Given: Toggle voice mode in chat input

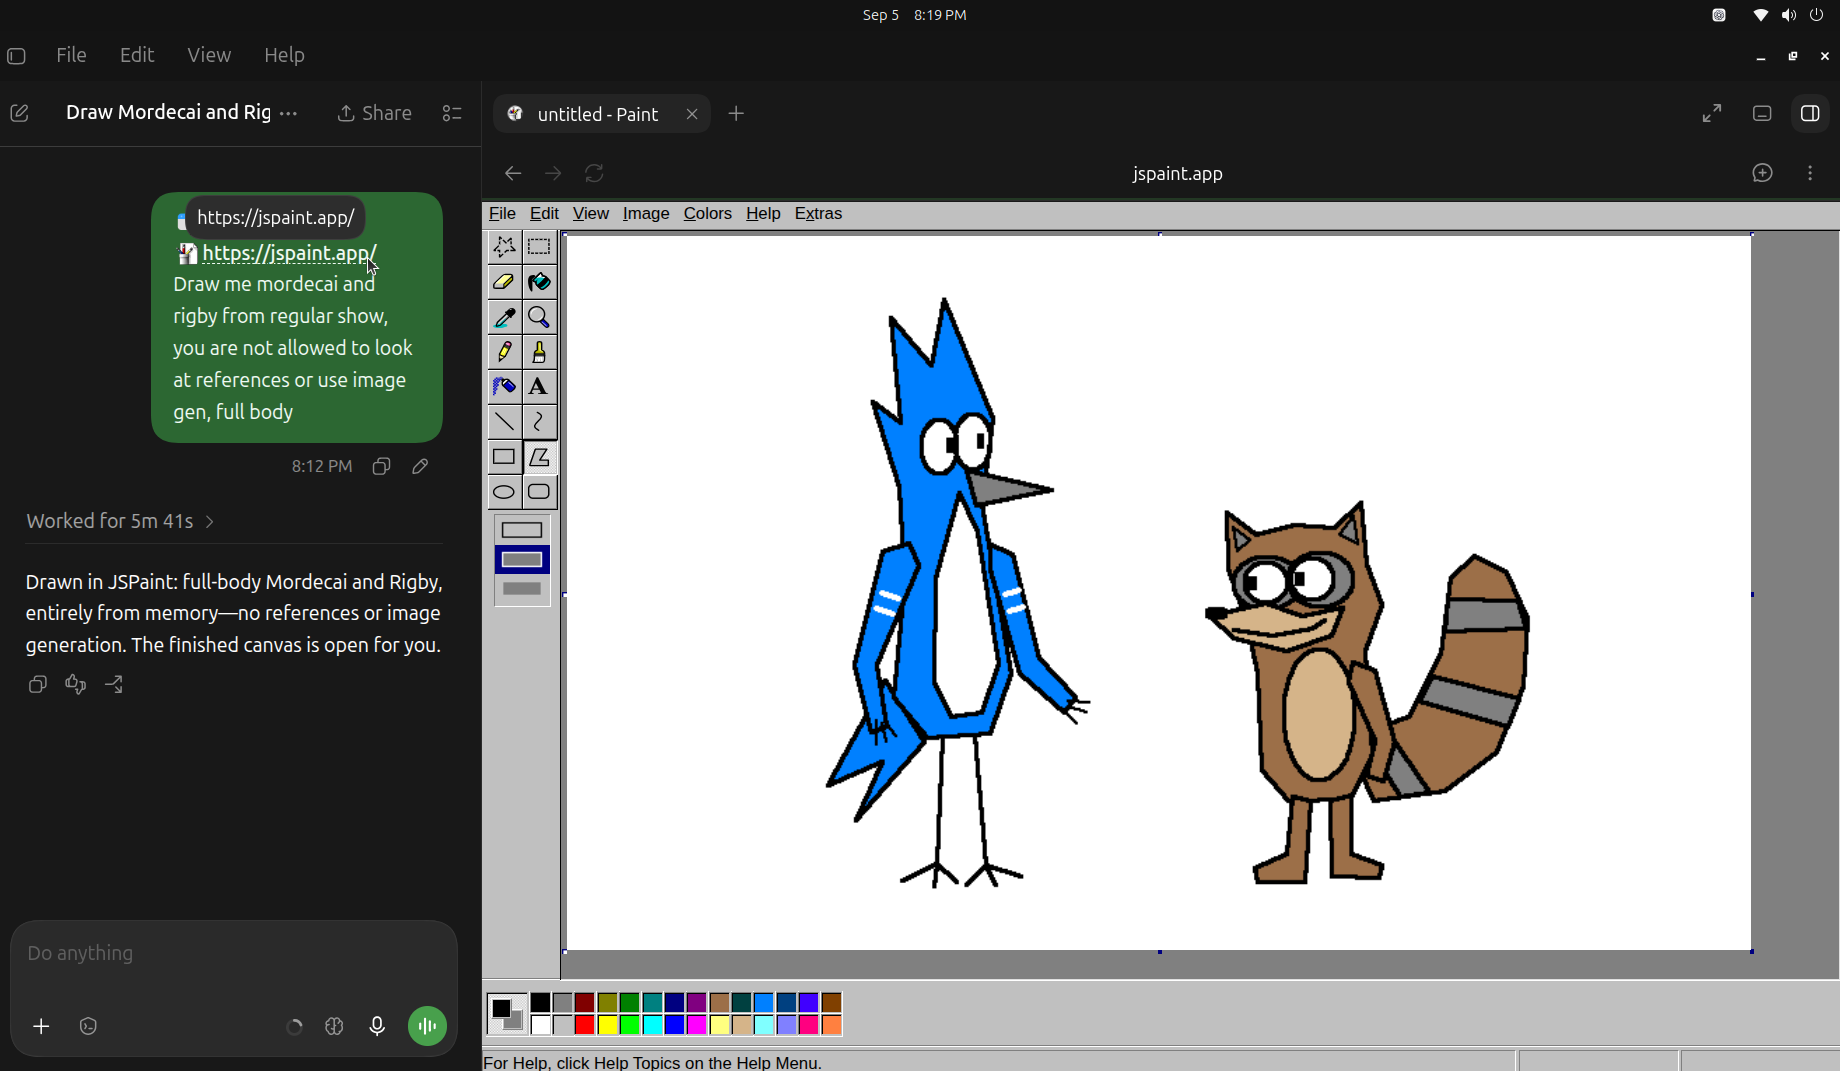Looking at the screenshot, I should coord(427,1026).
